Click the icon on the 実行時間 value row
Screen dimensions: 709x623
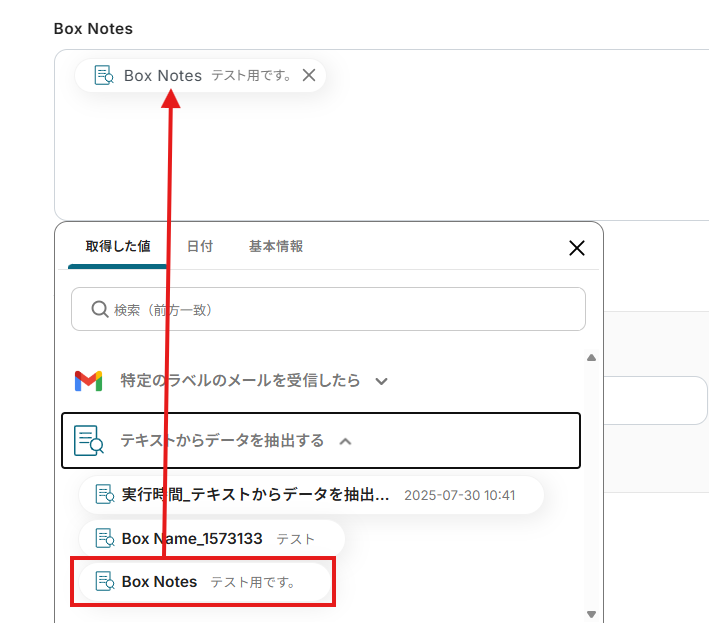tap(105, 495)
